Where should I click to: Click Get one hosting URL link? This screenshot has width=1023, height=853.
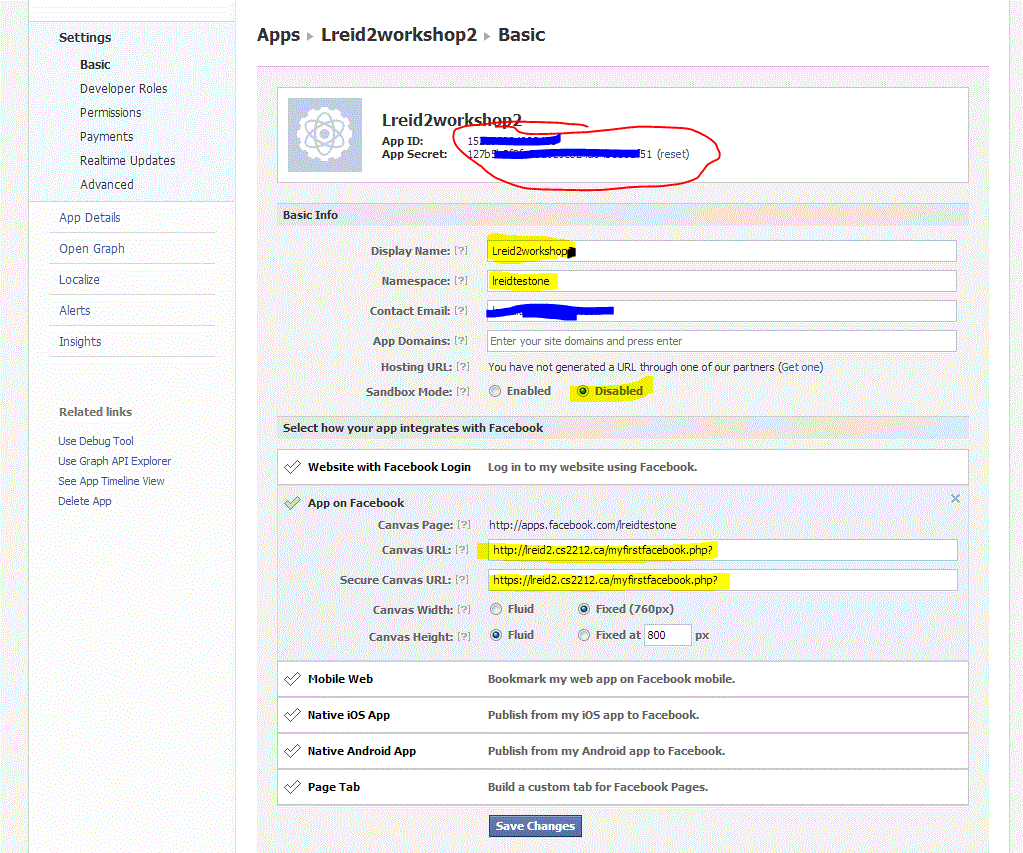point(801,367)
